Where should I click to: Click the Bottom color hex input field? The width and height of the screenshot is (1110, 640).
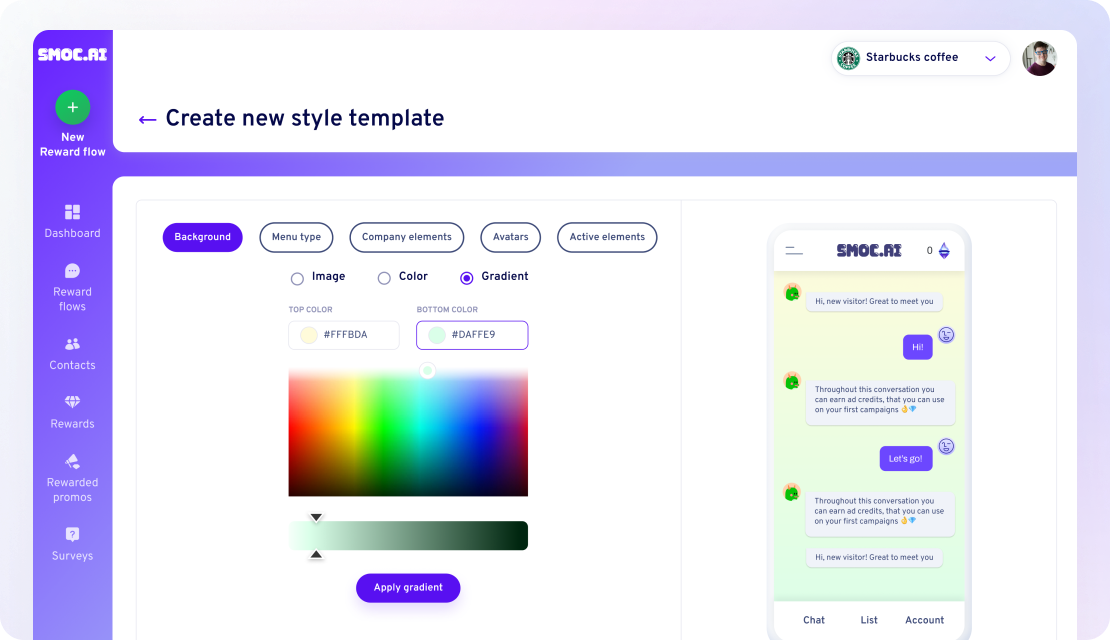pyautogui.click(x=472, y=335)
